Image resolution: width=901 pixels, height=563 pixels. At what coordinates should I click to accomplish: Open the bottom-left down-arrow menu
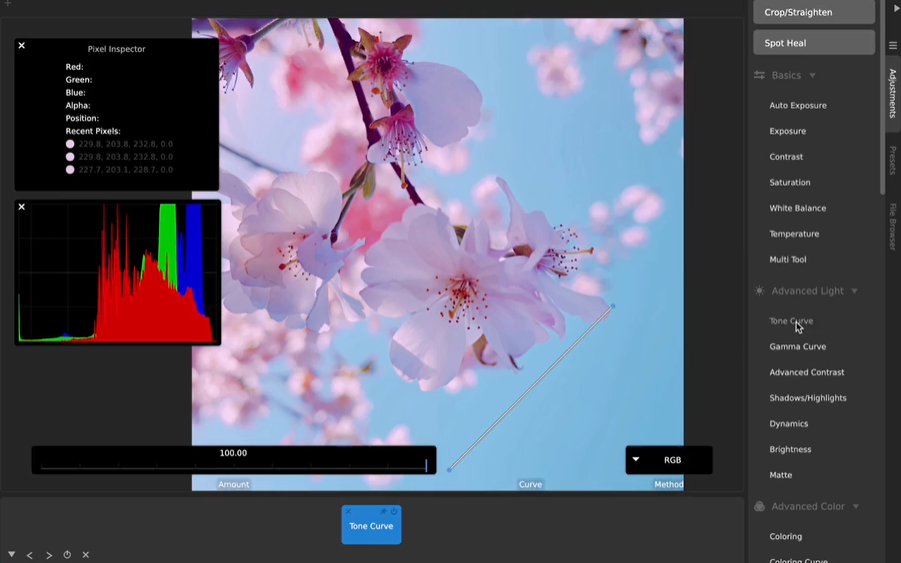(11, 554)
